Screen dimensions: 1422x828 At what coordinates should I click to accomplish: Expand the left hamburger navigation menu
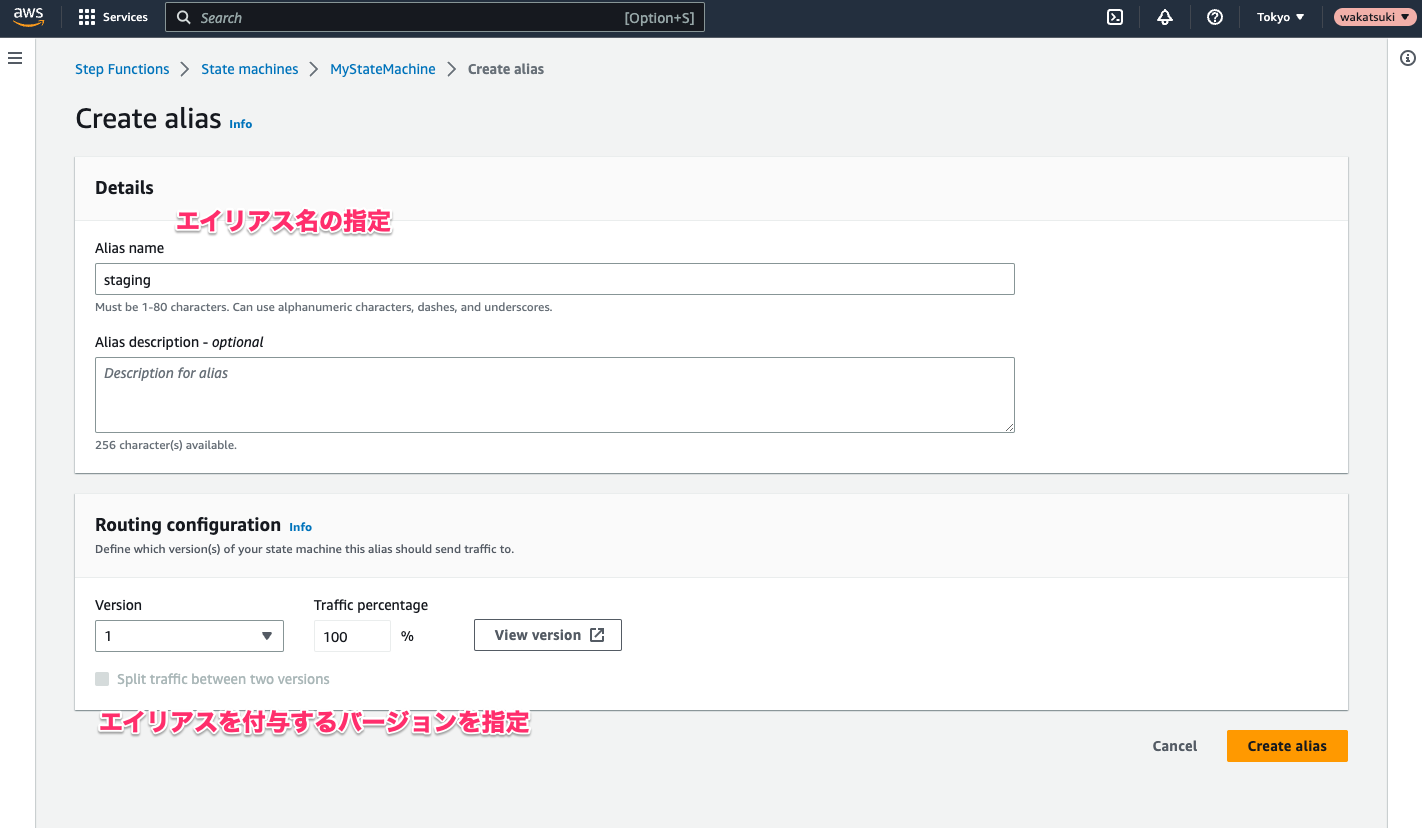click(x=15, y=58)
